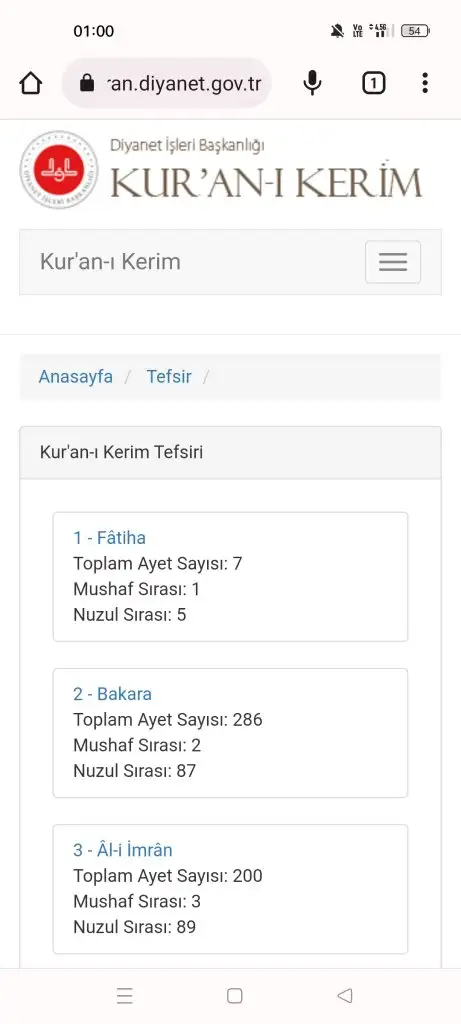
Task: Click the Kur'an-ı Kerim navbar title
Action: coord(110,262)
